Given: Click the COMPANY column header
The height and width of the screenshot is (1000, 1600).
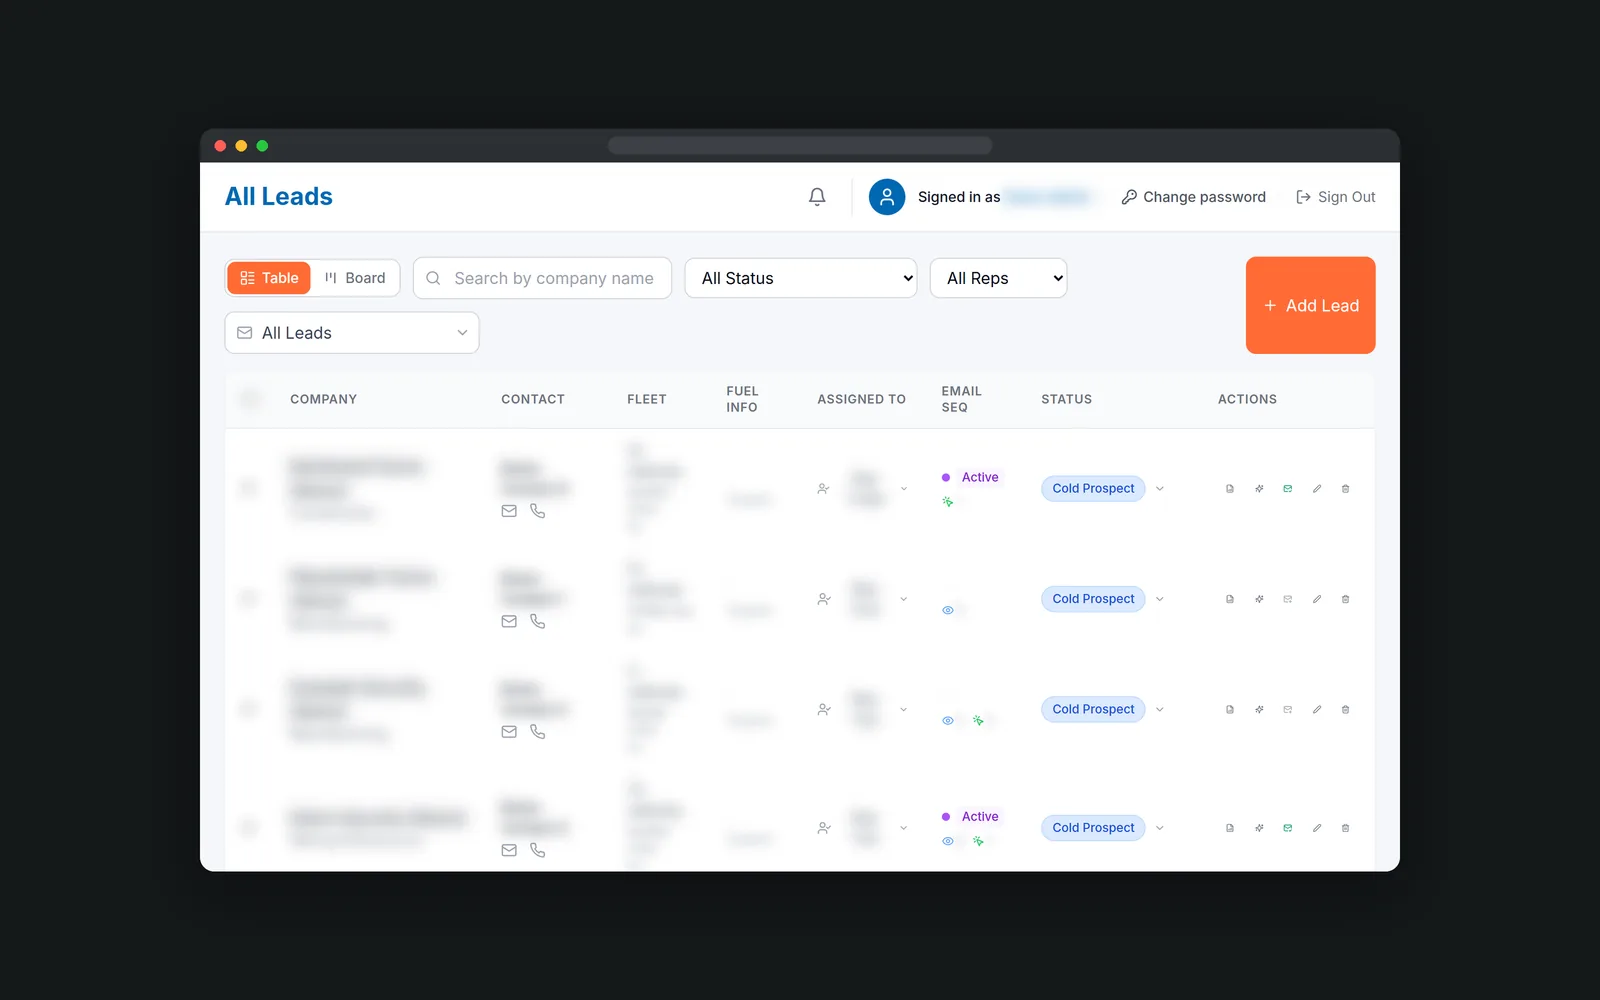Looking at the screenshot, I should [x=323, y=399].
